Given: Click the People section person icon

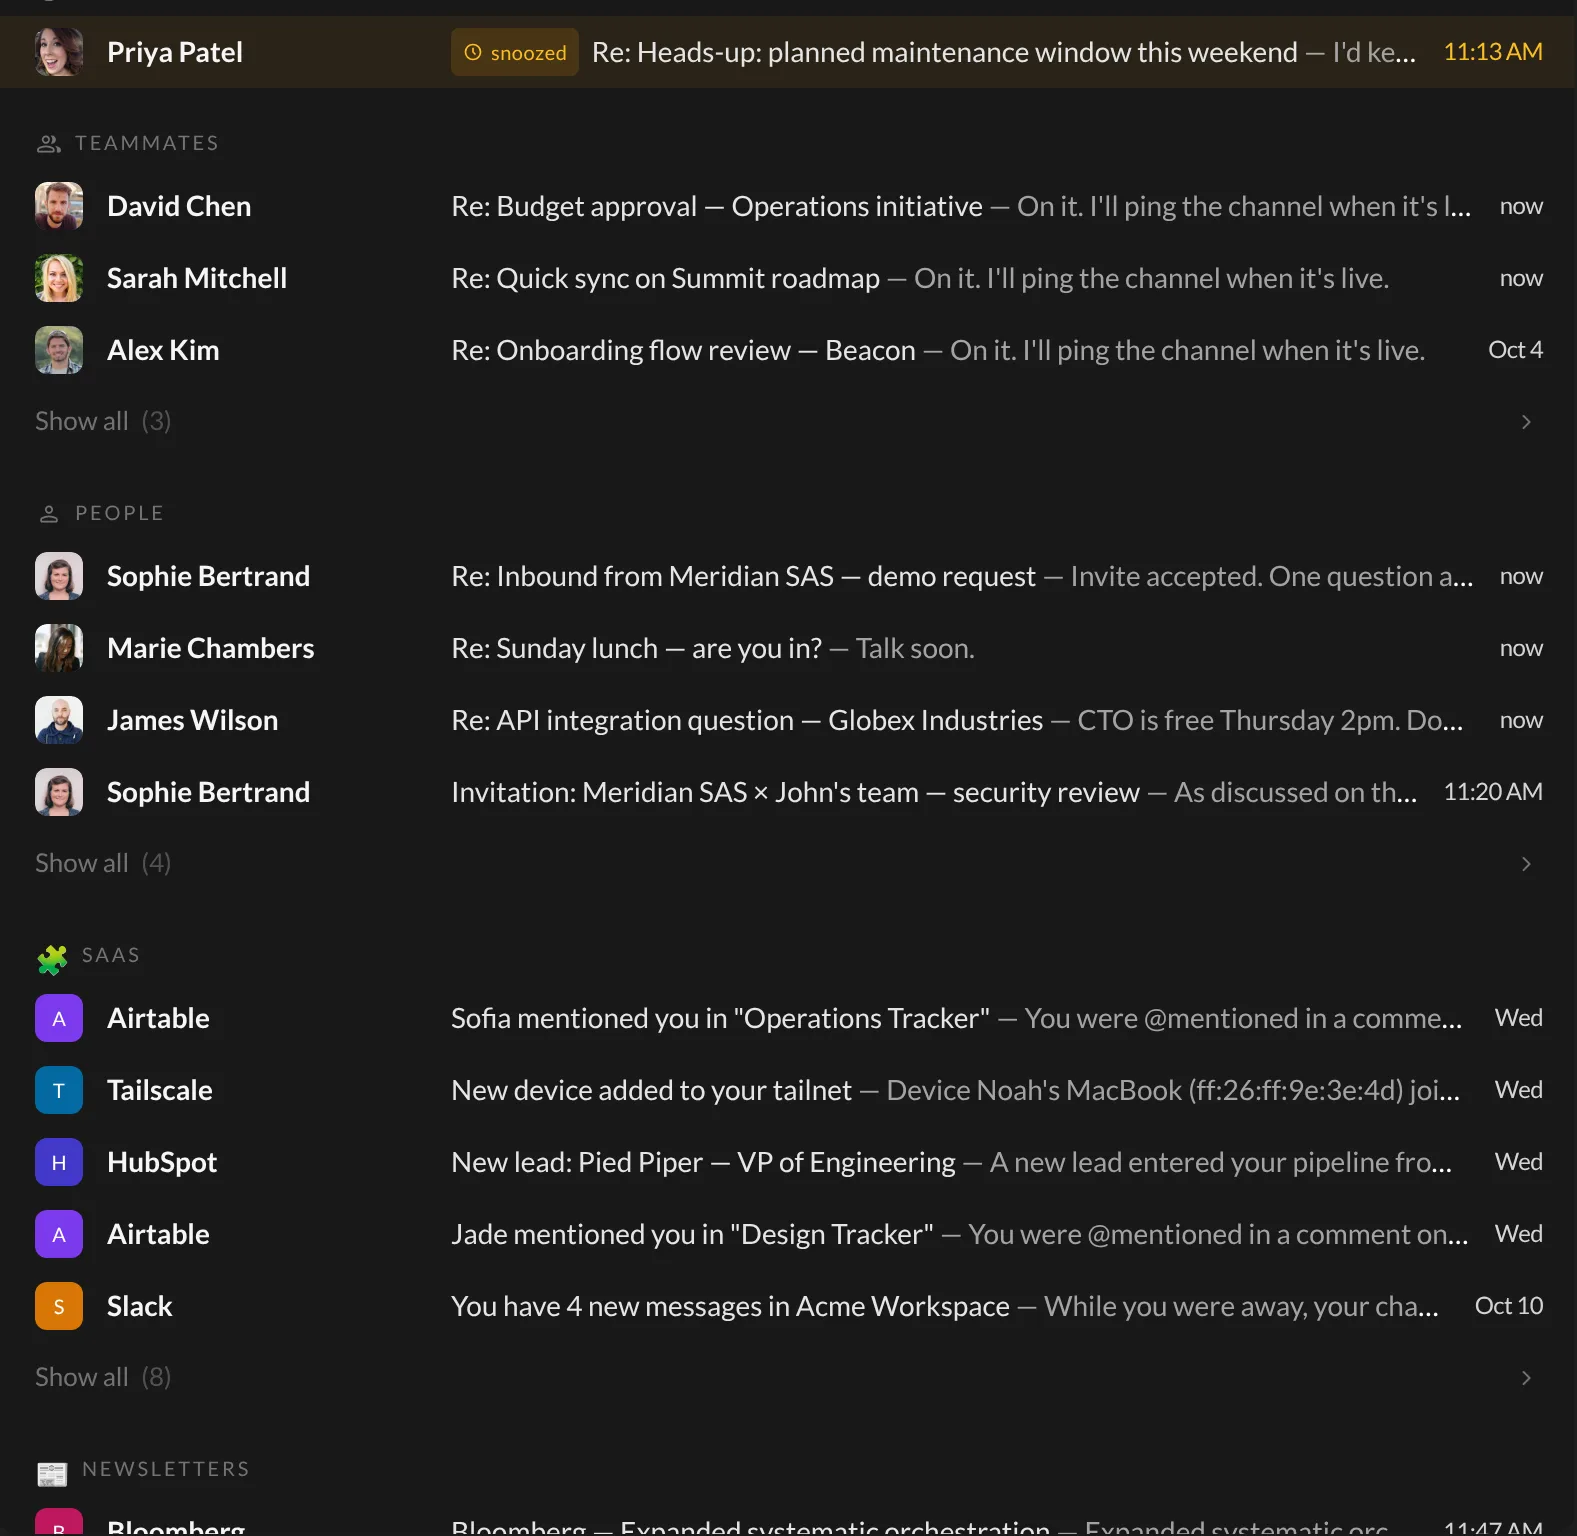Looking at the screenshot, I should click(49, 514).
